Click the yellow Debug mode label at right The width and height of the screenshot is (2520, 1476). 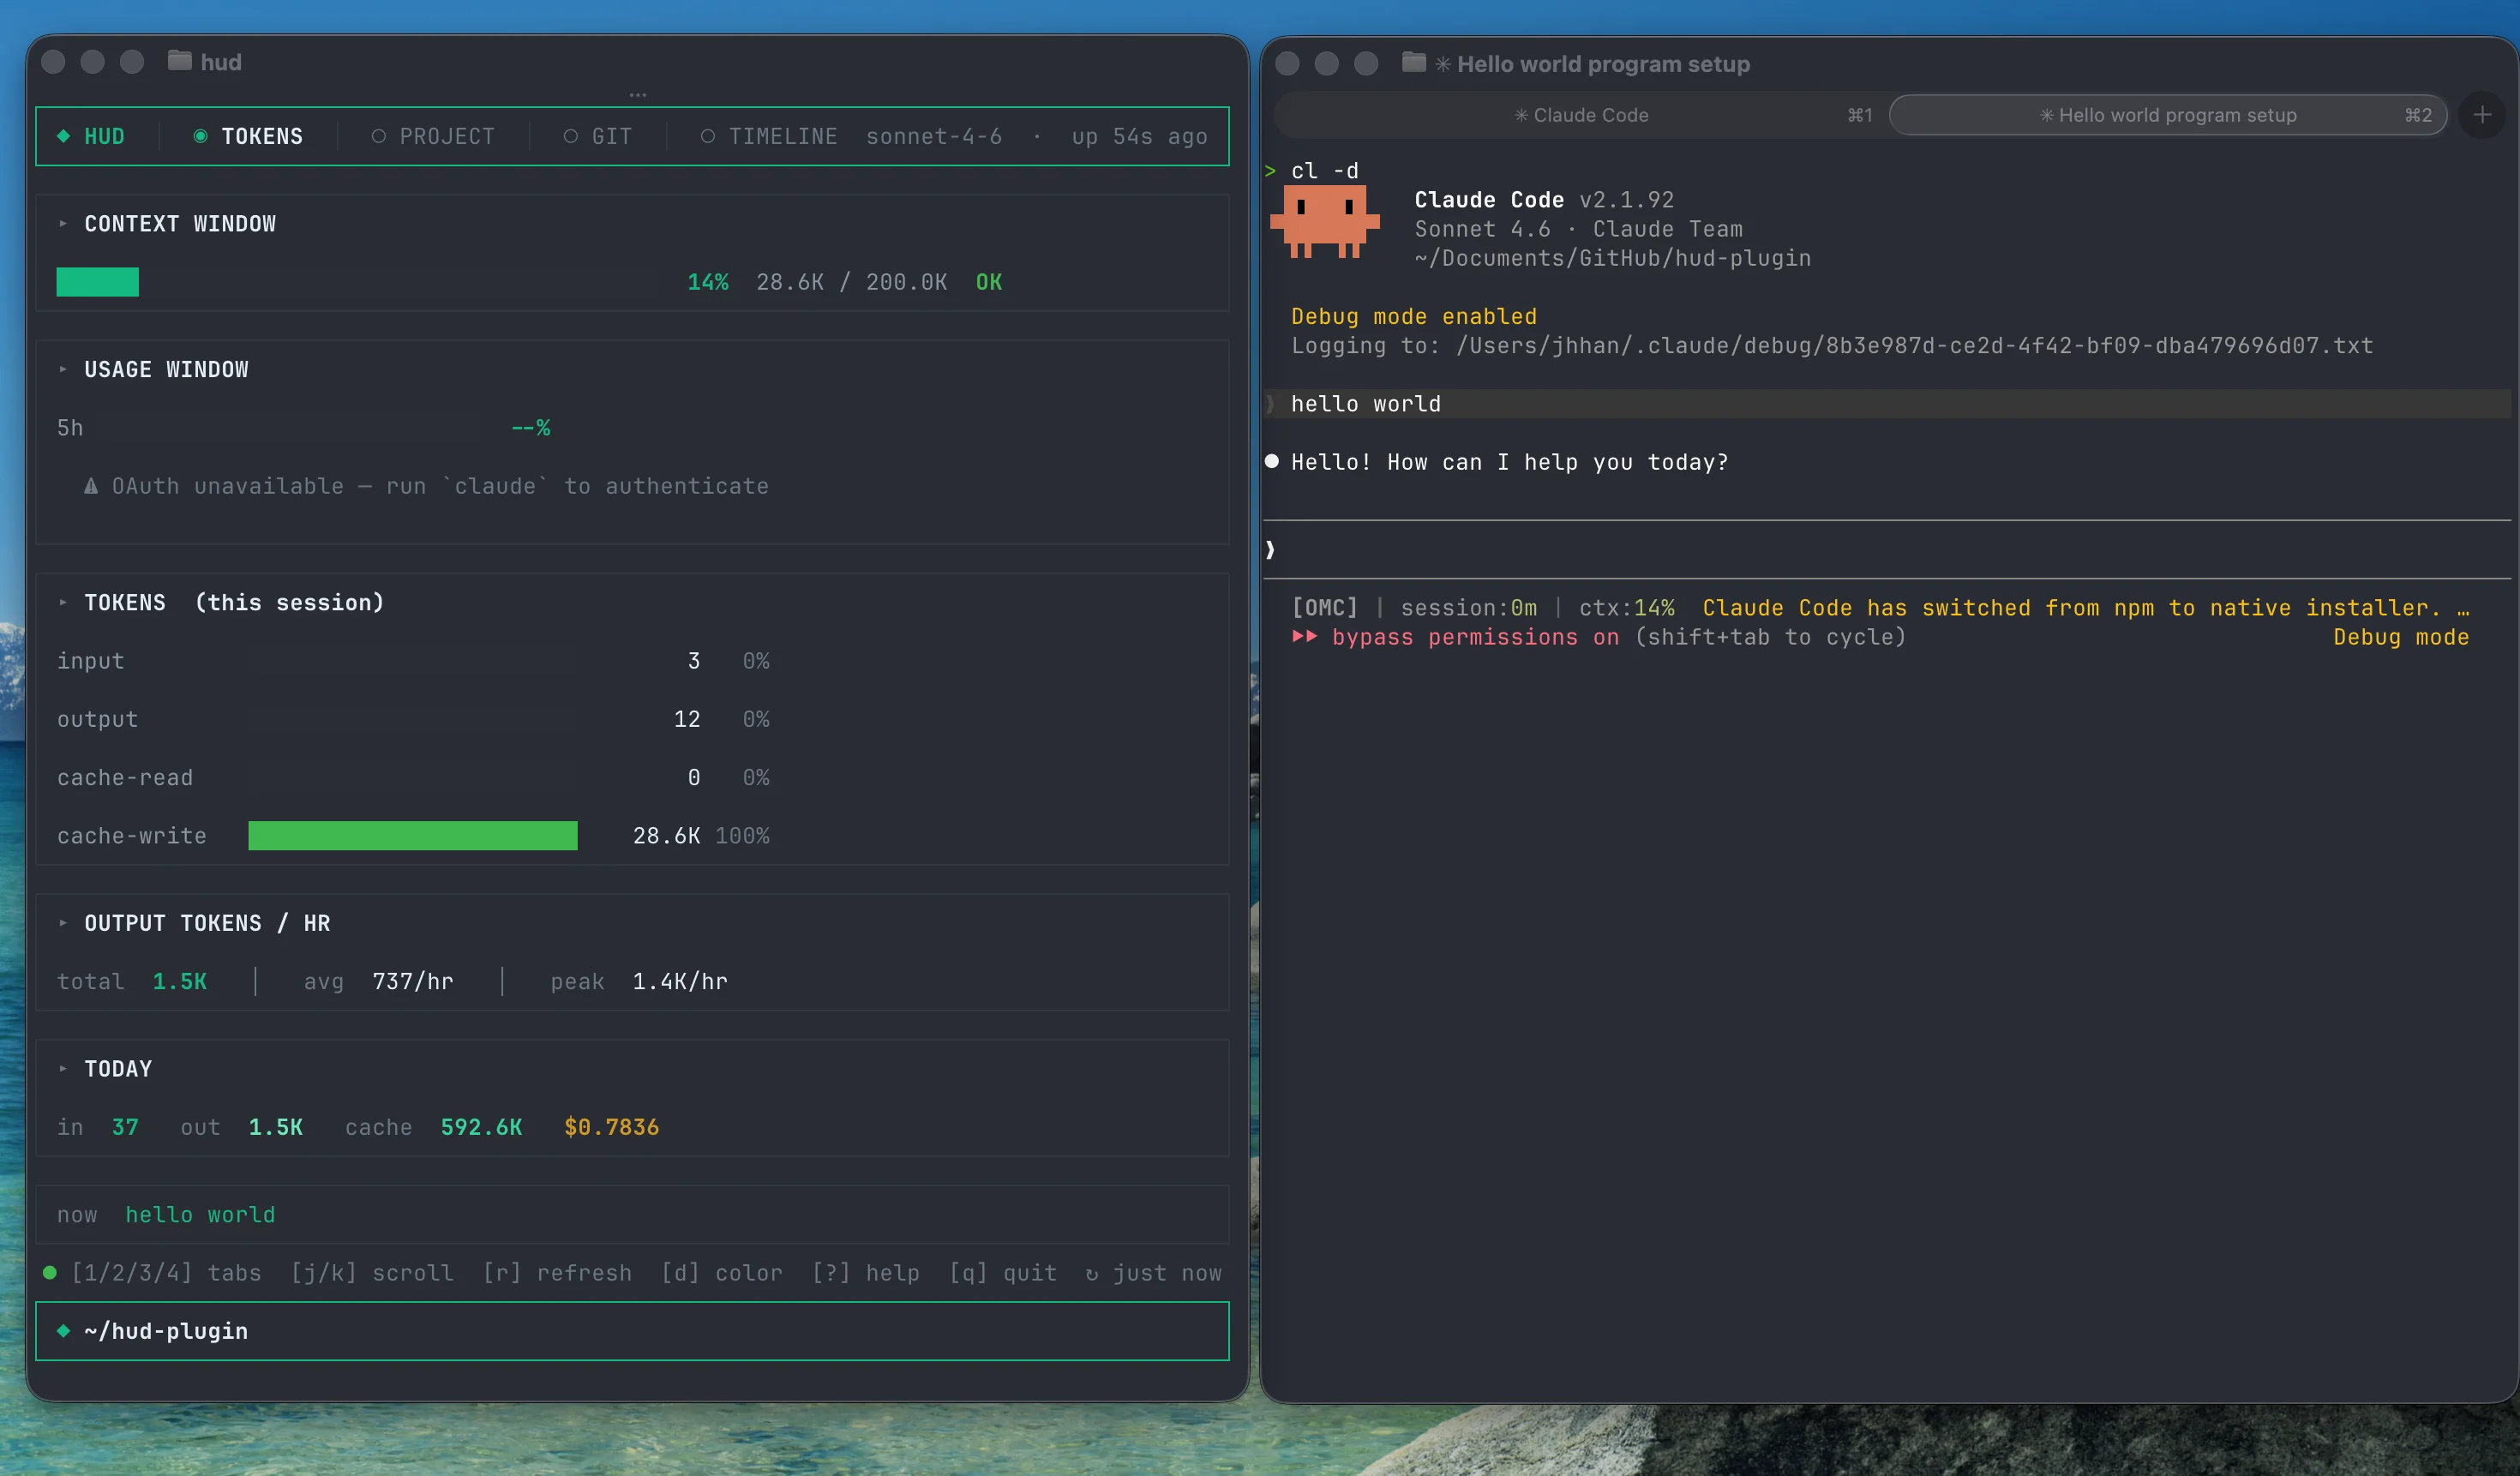coord(2401,637)
